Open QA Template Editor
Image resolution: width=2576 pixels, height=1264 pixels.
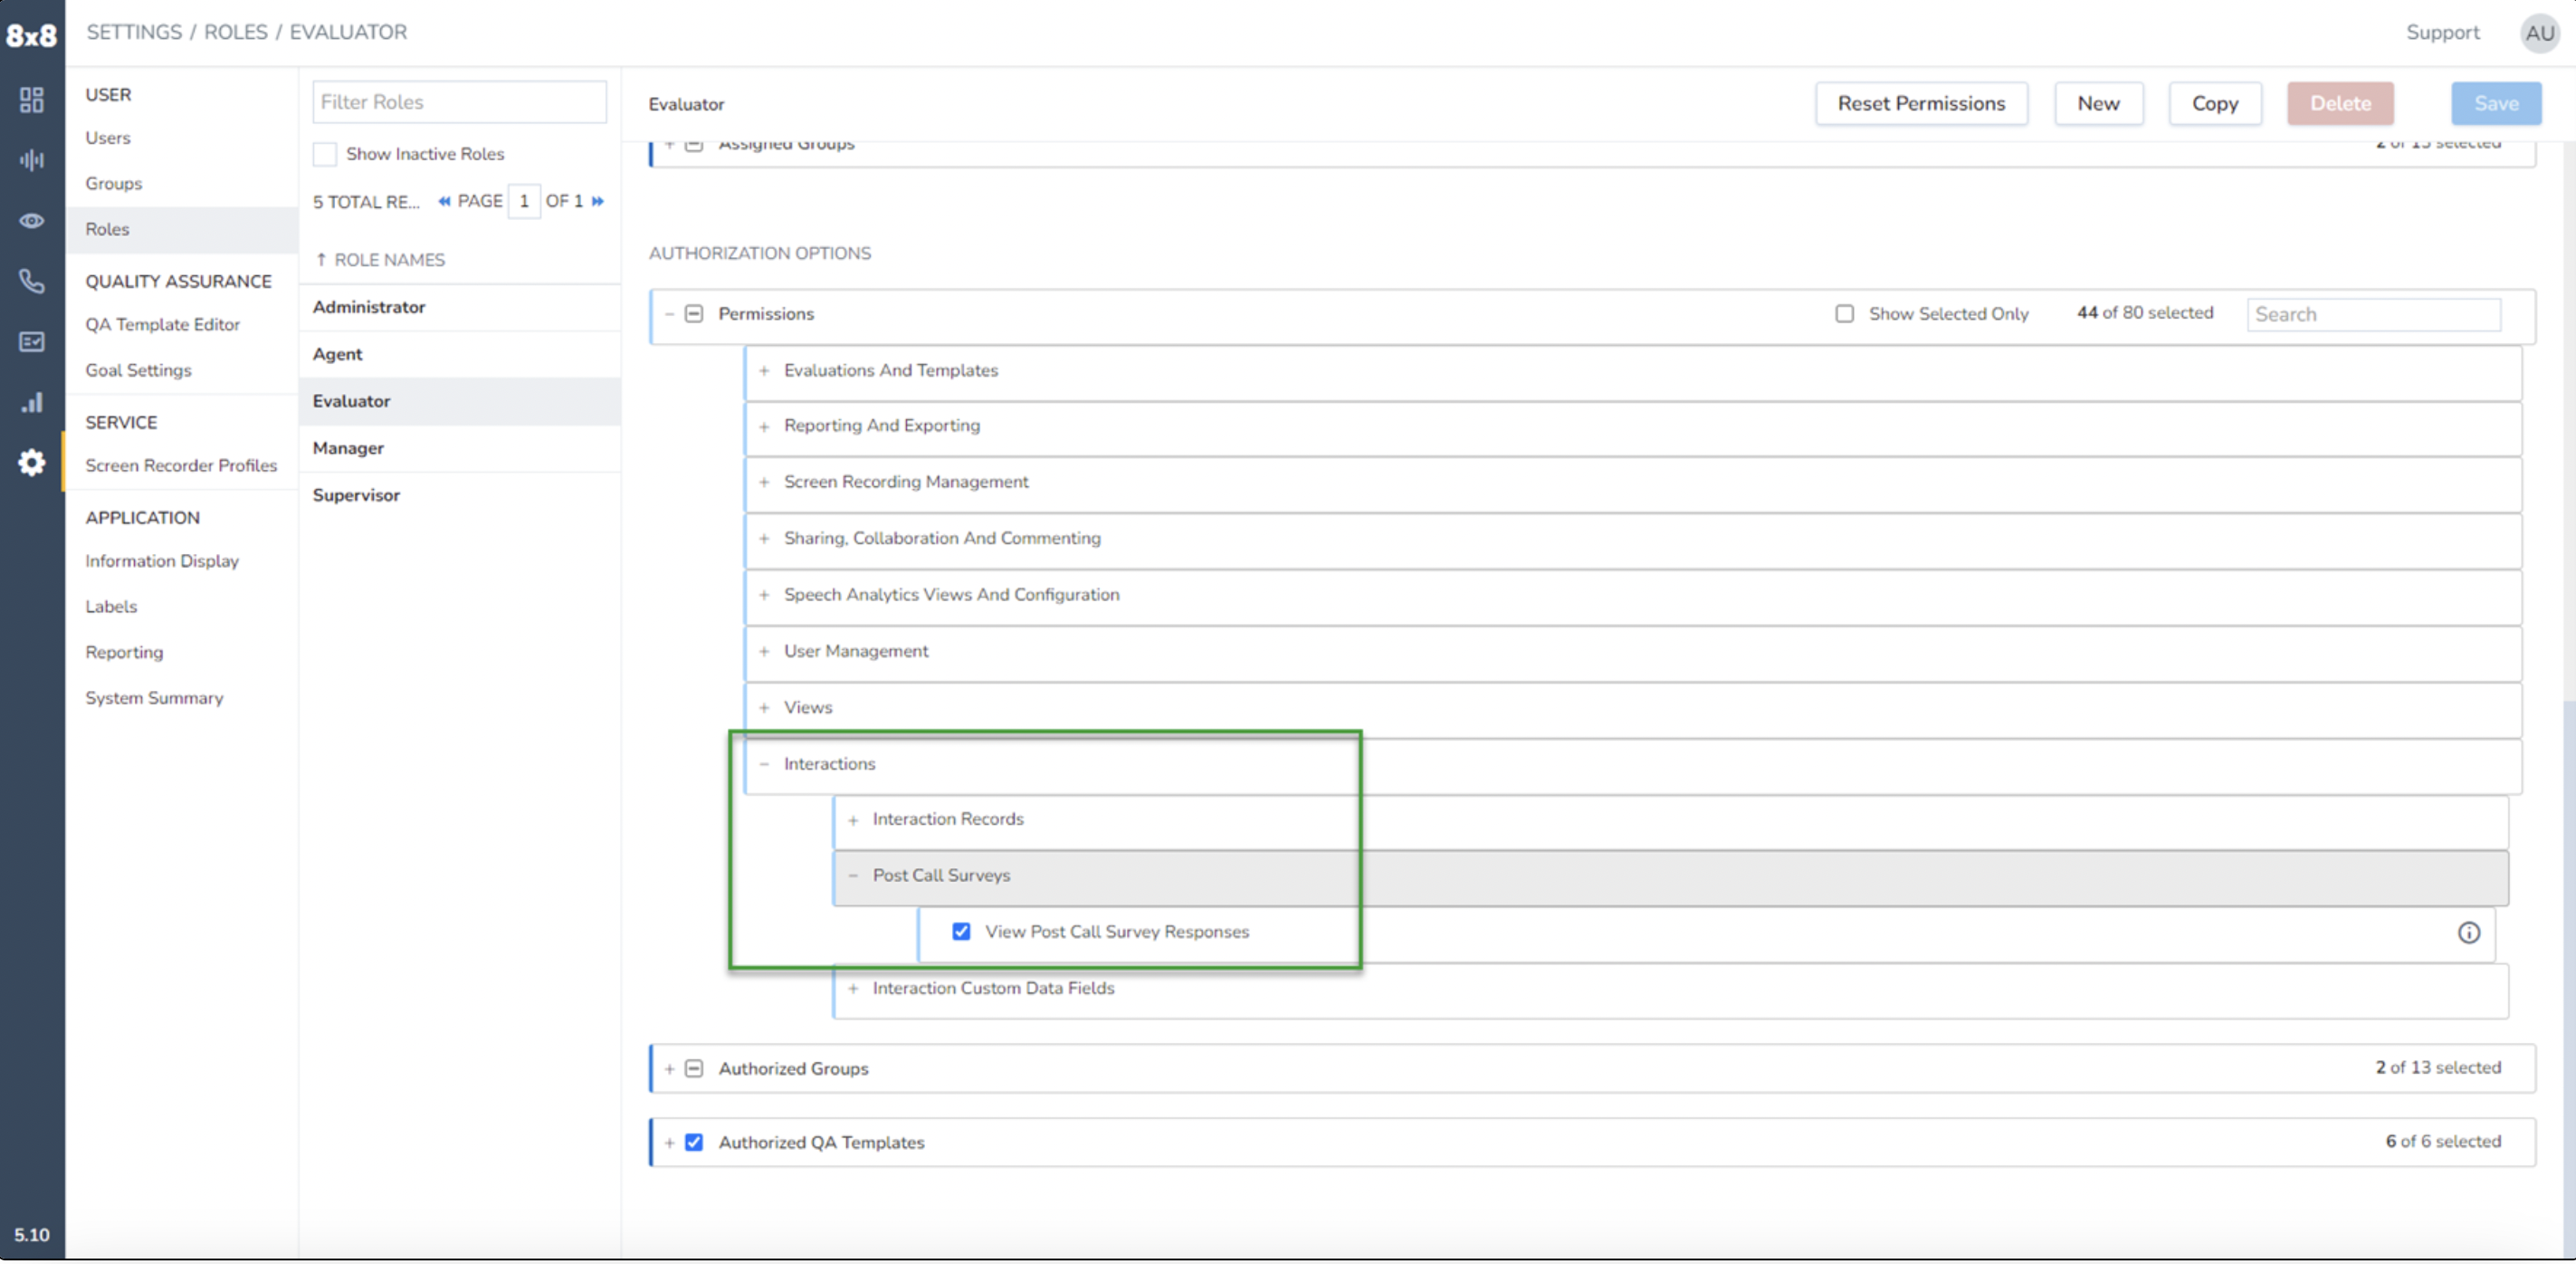click(x=162, y=325)
